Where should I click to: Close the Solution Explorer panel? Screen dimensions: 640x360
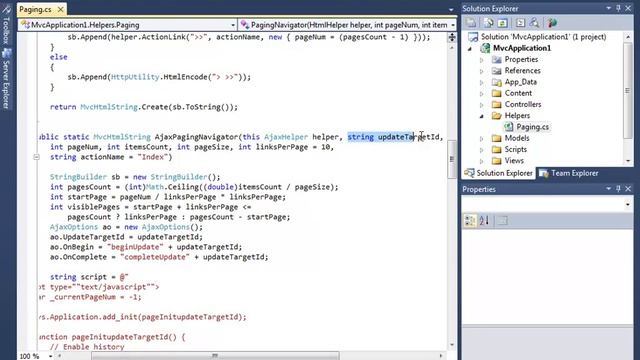(x=628, y=8)
